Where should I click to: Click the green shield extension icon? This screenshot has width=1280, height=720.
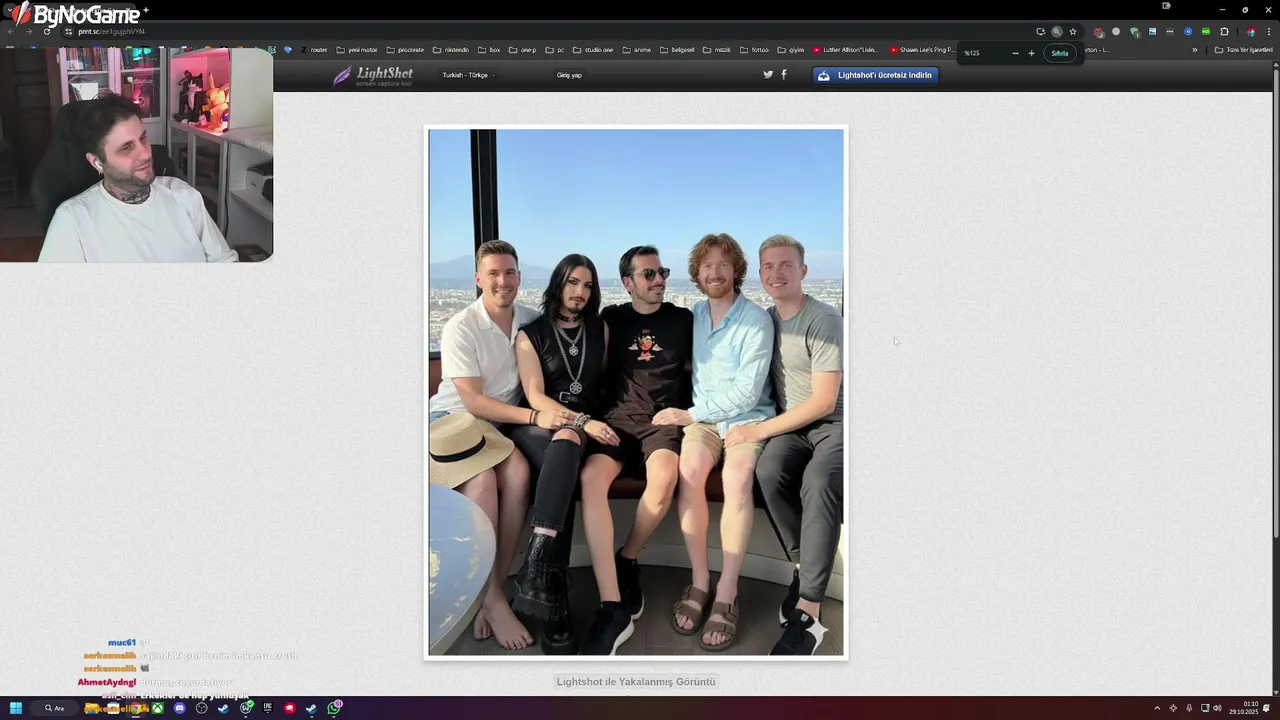(1134, 32)
